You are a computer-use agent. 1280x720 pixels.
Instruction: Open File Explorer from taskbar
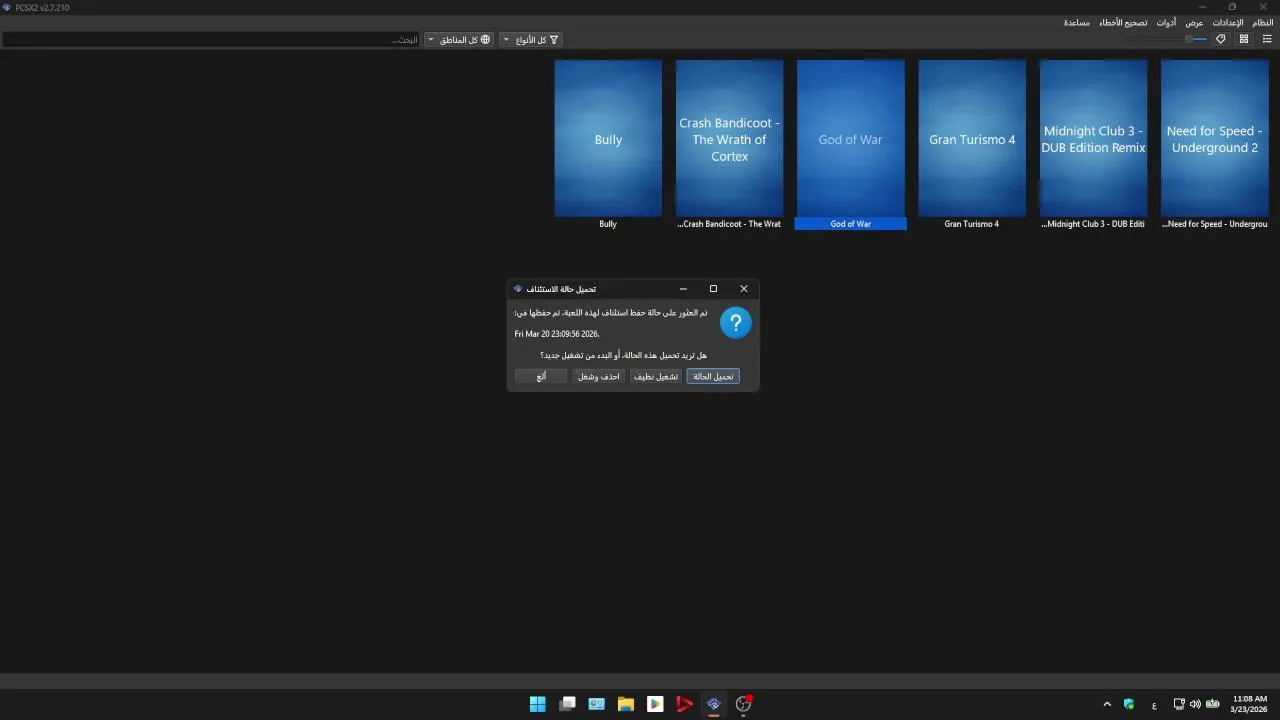[x=626, y=704]
